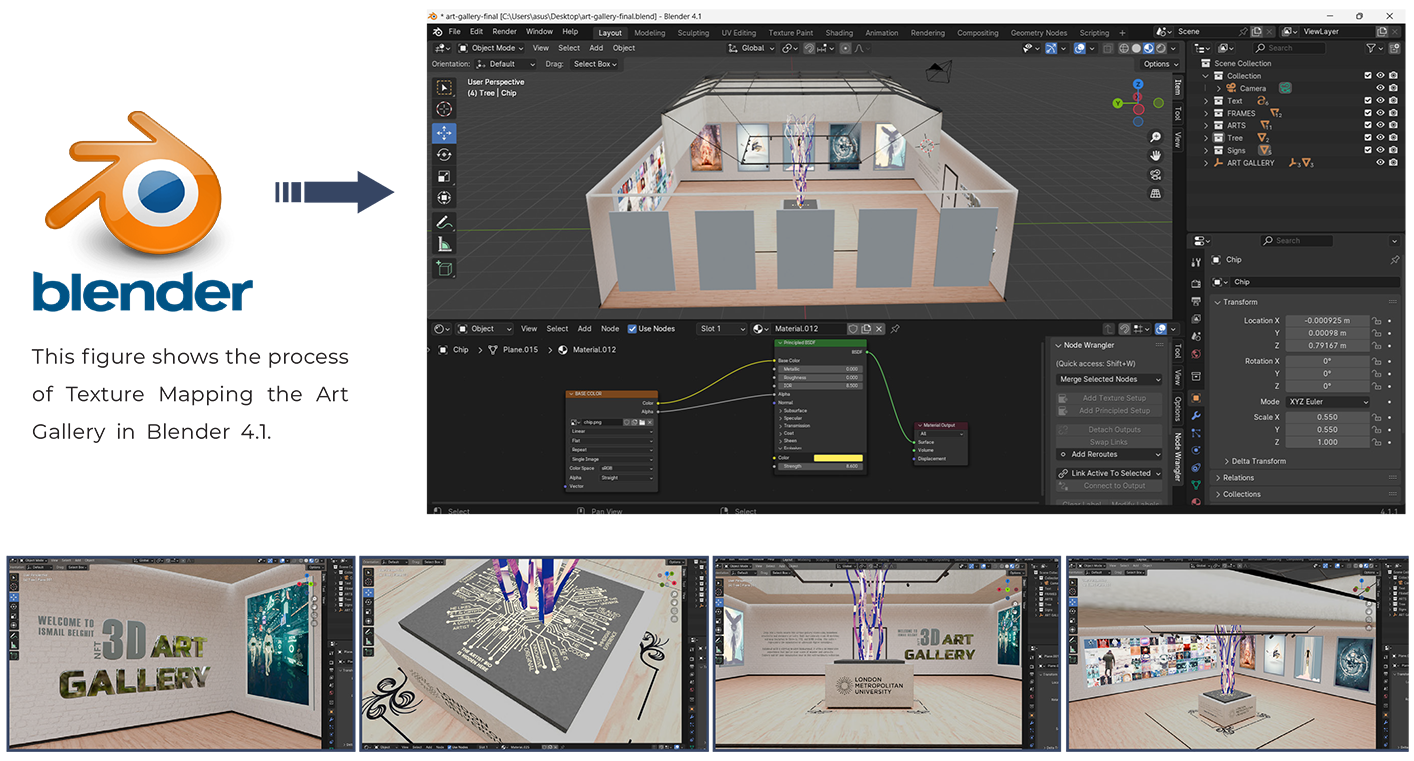Image resolution: width=1414 pixels, height=761 pixels.
Task: Click Link Active To Selected button
Action: tap(1109, 473)
